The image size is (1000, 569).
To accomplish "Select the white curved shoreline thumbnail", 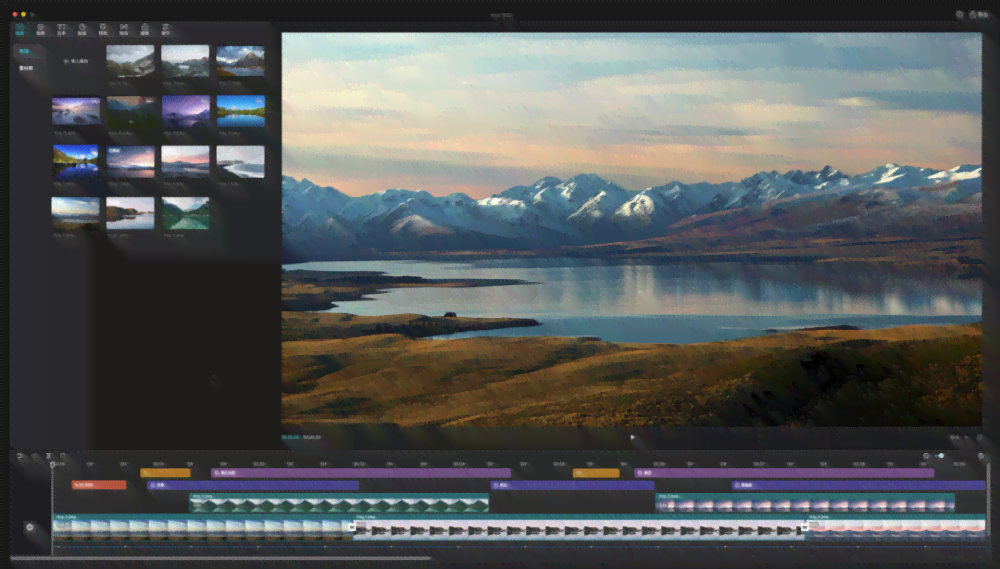I will tap(240, 162).
